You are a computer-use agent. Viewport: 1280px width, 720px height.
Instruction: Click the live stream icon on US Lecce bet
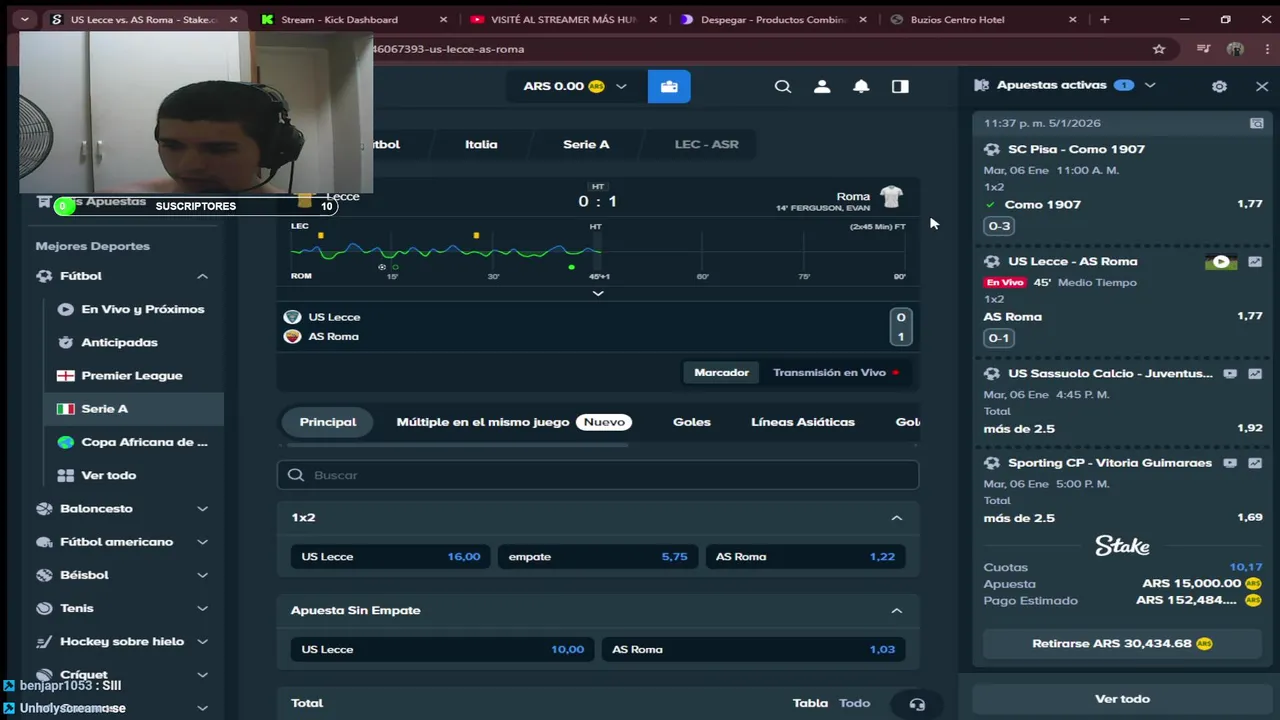(1221, 262)
